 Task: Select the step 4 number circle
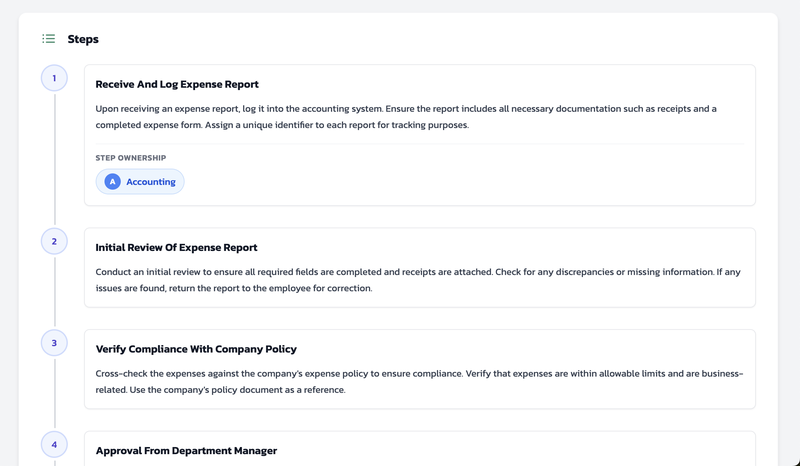coord(54,444)
